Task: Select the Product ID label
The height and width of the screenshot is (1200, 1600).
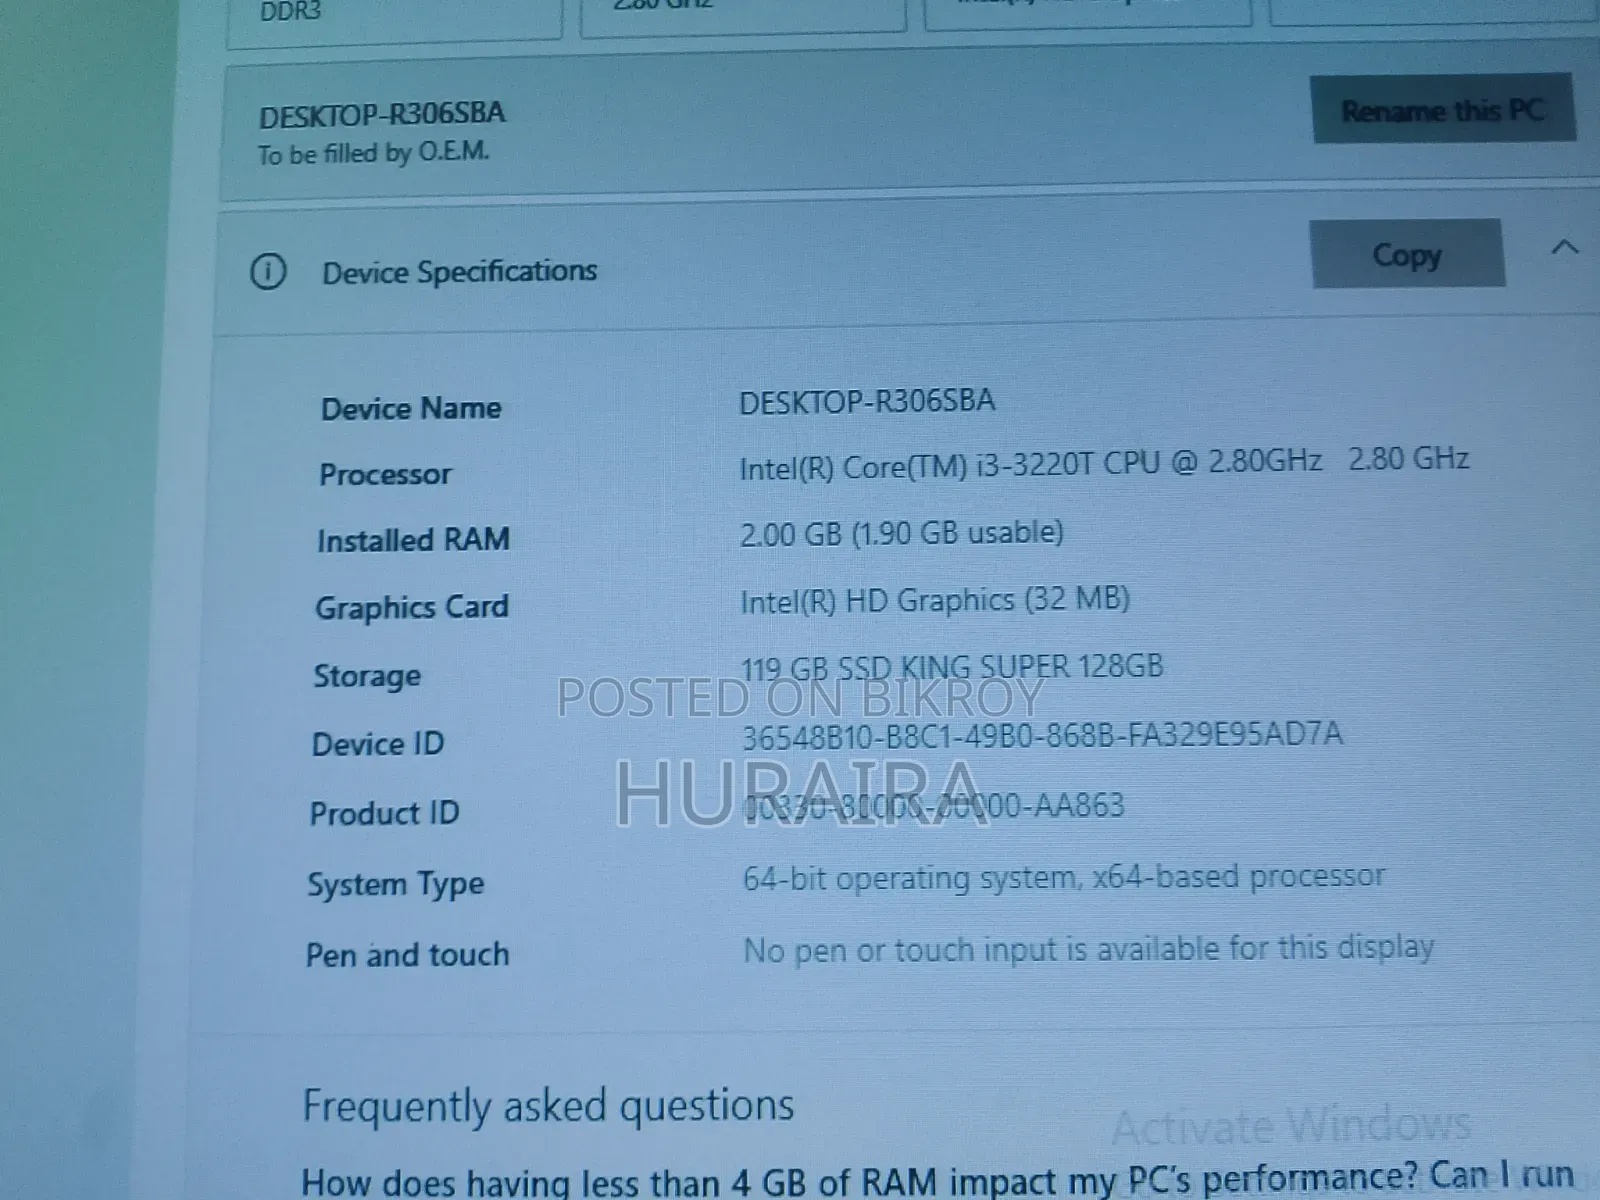Action: click(x=384, y=813)
